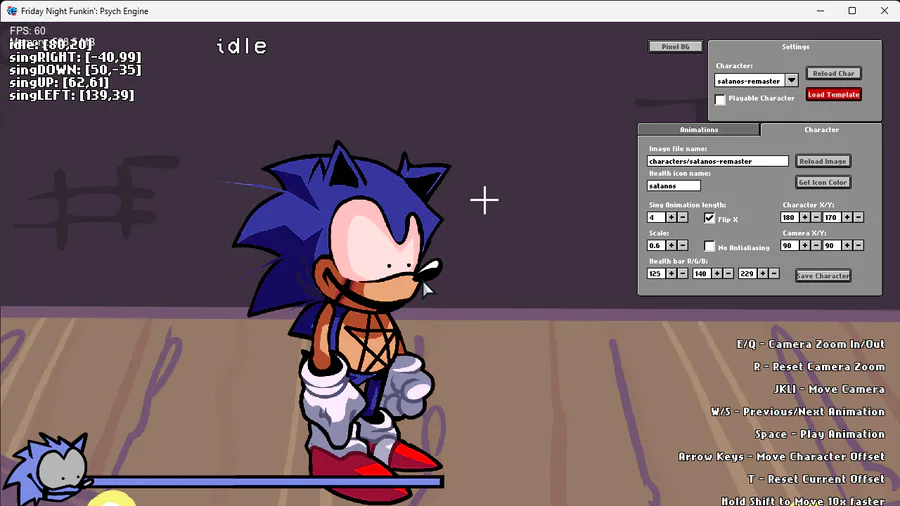The image size is (900, 506).
Task: Select the satanos-remaster character field
Action: pos(749,81)
